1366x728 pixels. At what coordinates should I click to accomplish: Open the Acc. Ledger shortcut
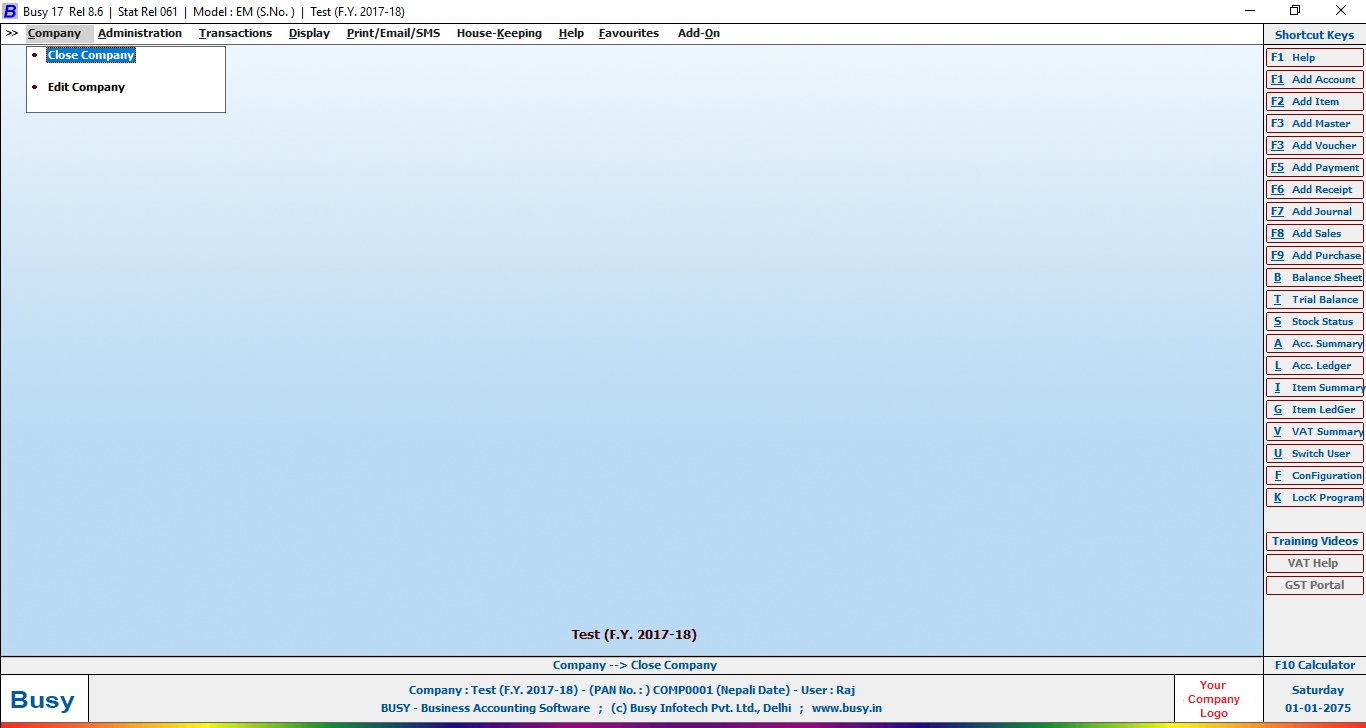point(1314,365)
